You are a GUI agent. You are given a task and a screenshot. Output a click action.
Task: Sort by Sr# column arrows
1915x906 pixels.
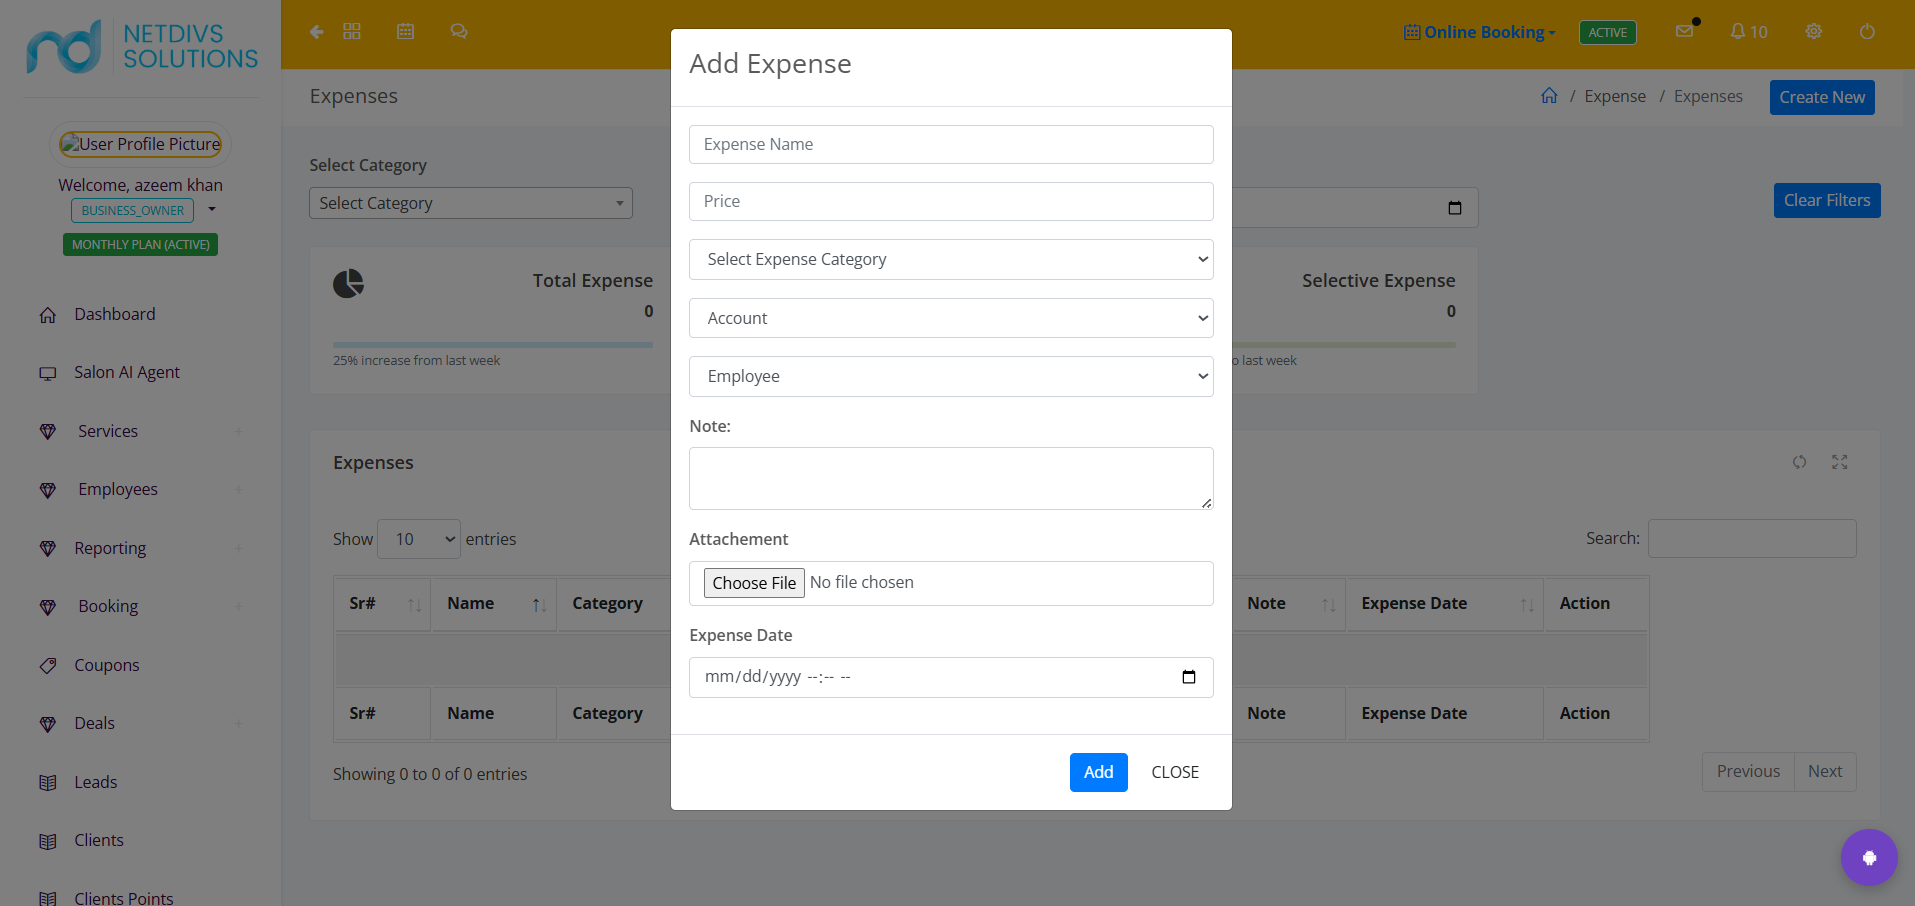pos(414,604)
